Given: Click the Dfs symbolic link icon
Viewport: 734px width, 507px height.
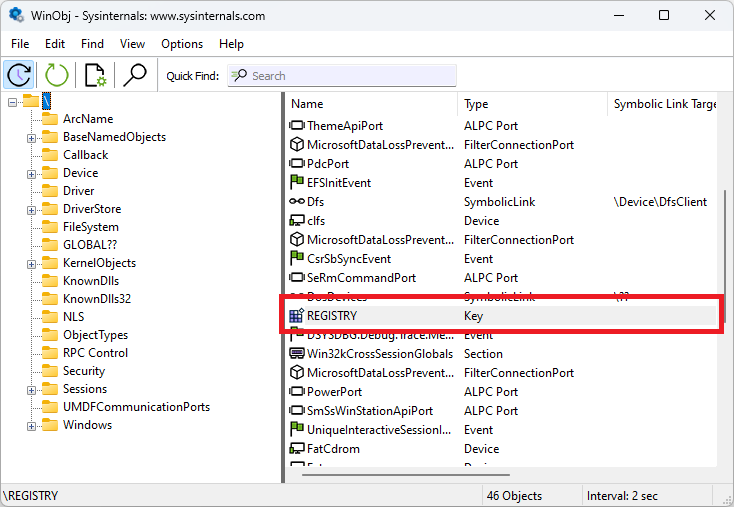Looking at the screenshot, I should [296, 202].
